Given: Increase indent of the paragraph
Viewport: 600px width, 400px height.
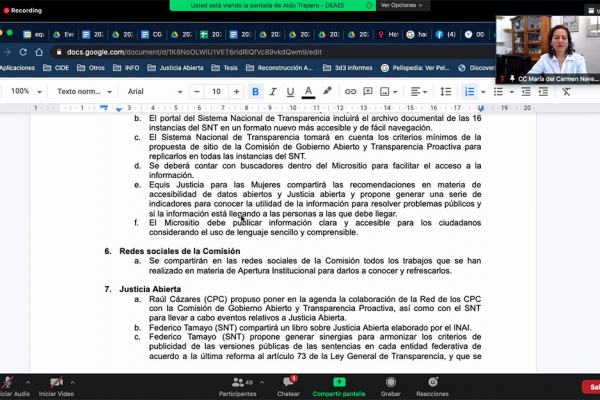Looking at the screenshot, I should click(x=543, y=91).
